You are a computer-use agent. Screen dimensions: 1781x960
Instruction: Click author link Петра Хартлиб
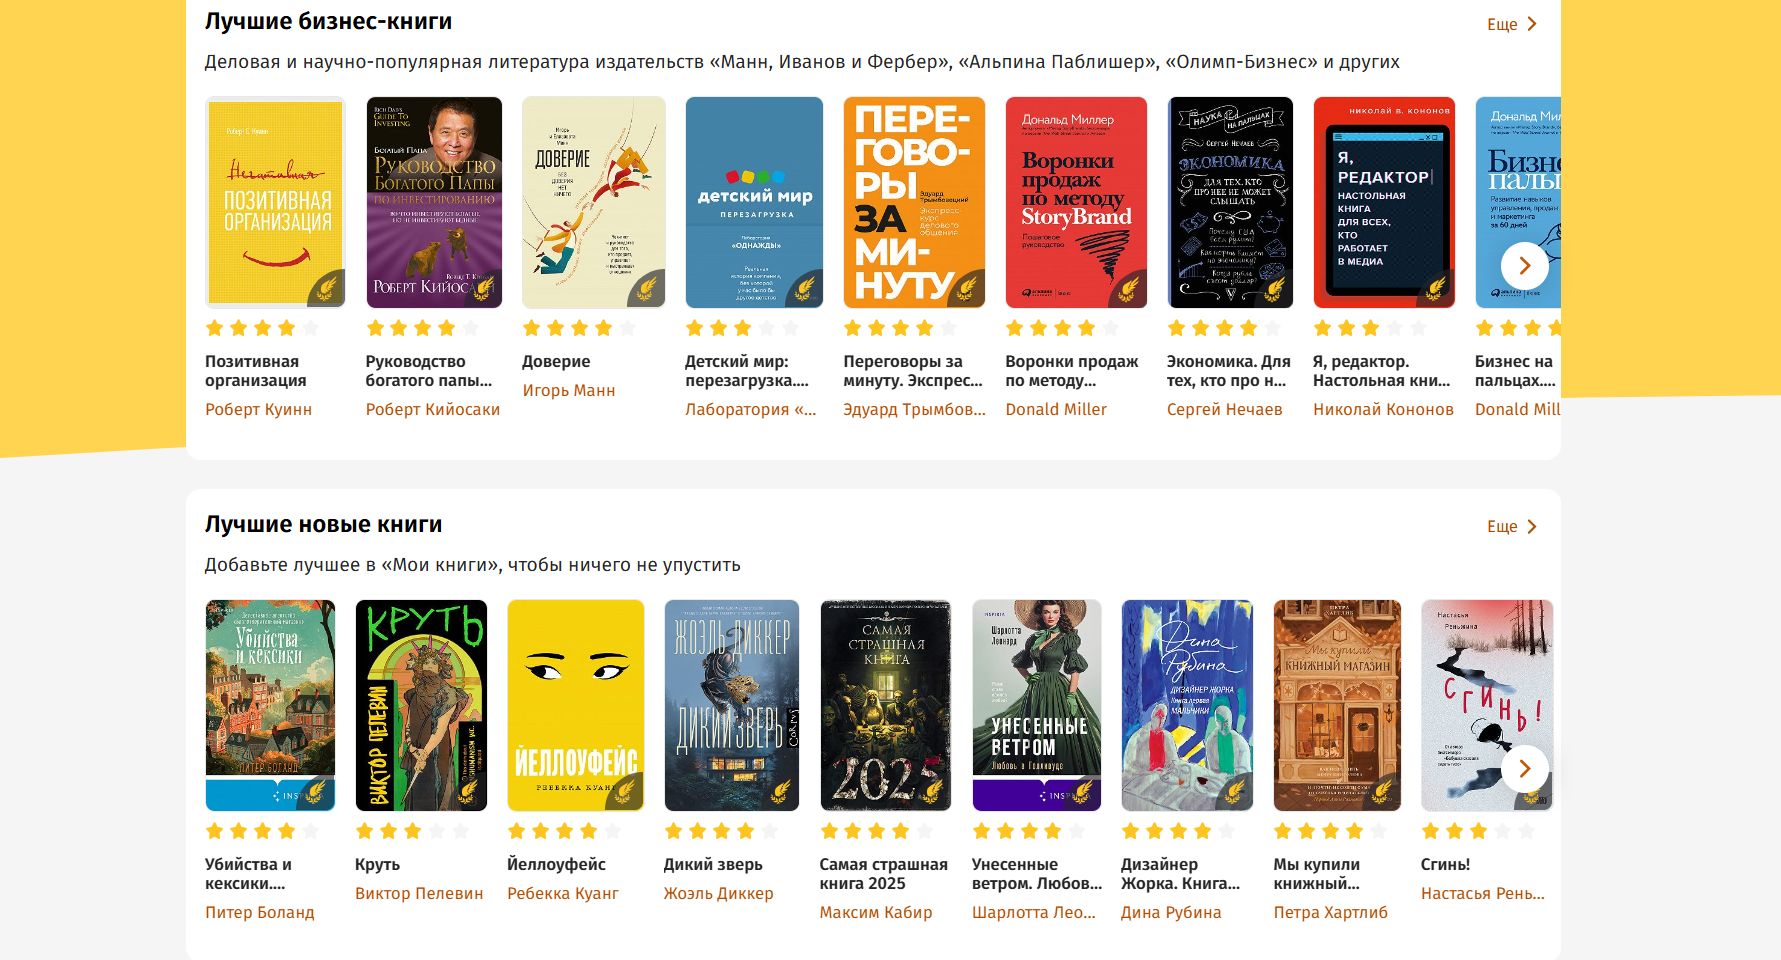[1330, 912]
